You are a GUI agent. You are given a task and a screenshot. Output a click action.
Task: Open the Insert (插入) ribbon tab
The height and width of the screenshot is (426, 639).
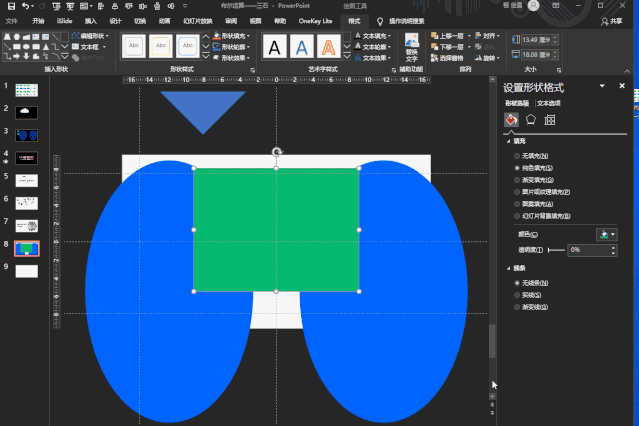(x=91, y=20)
